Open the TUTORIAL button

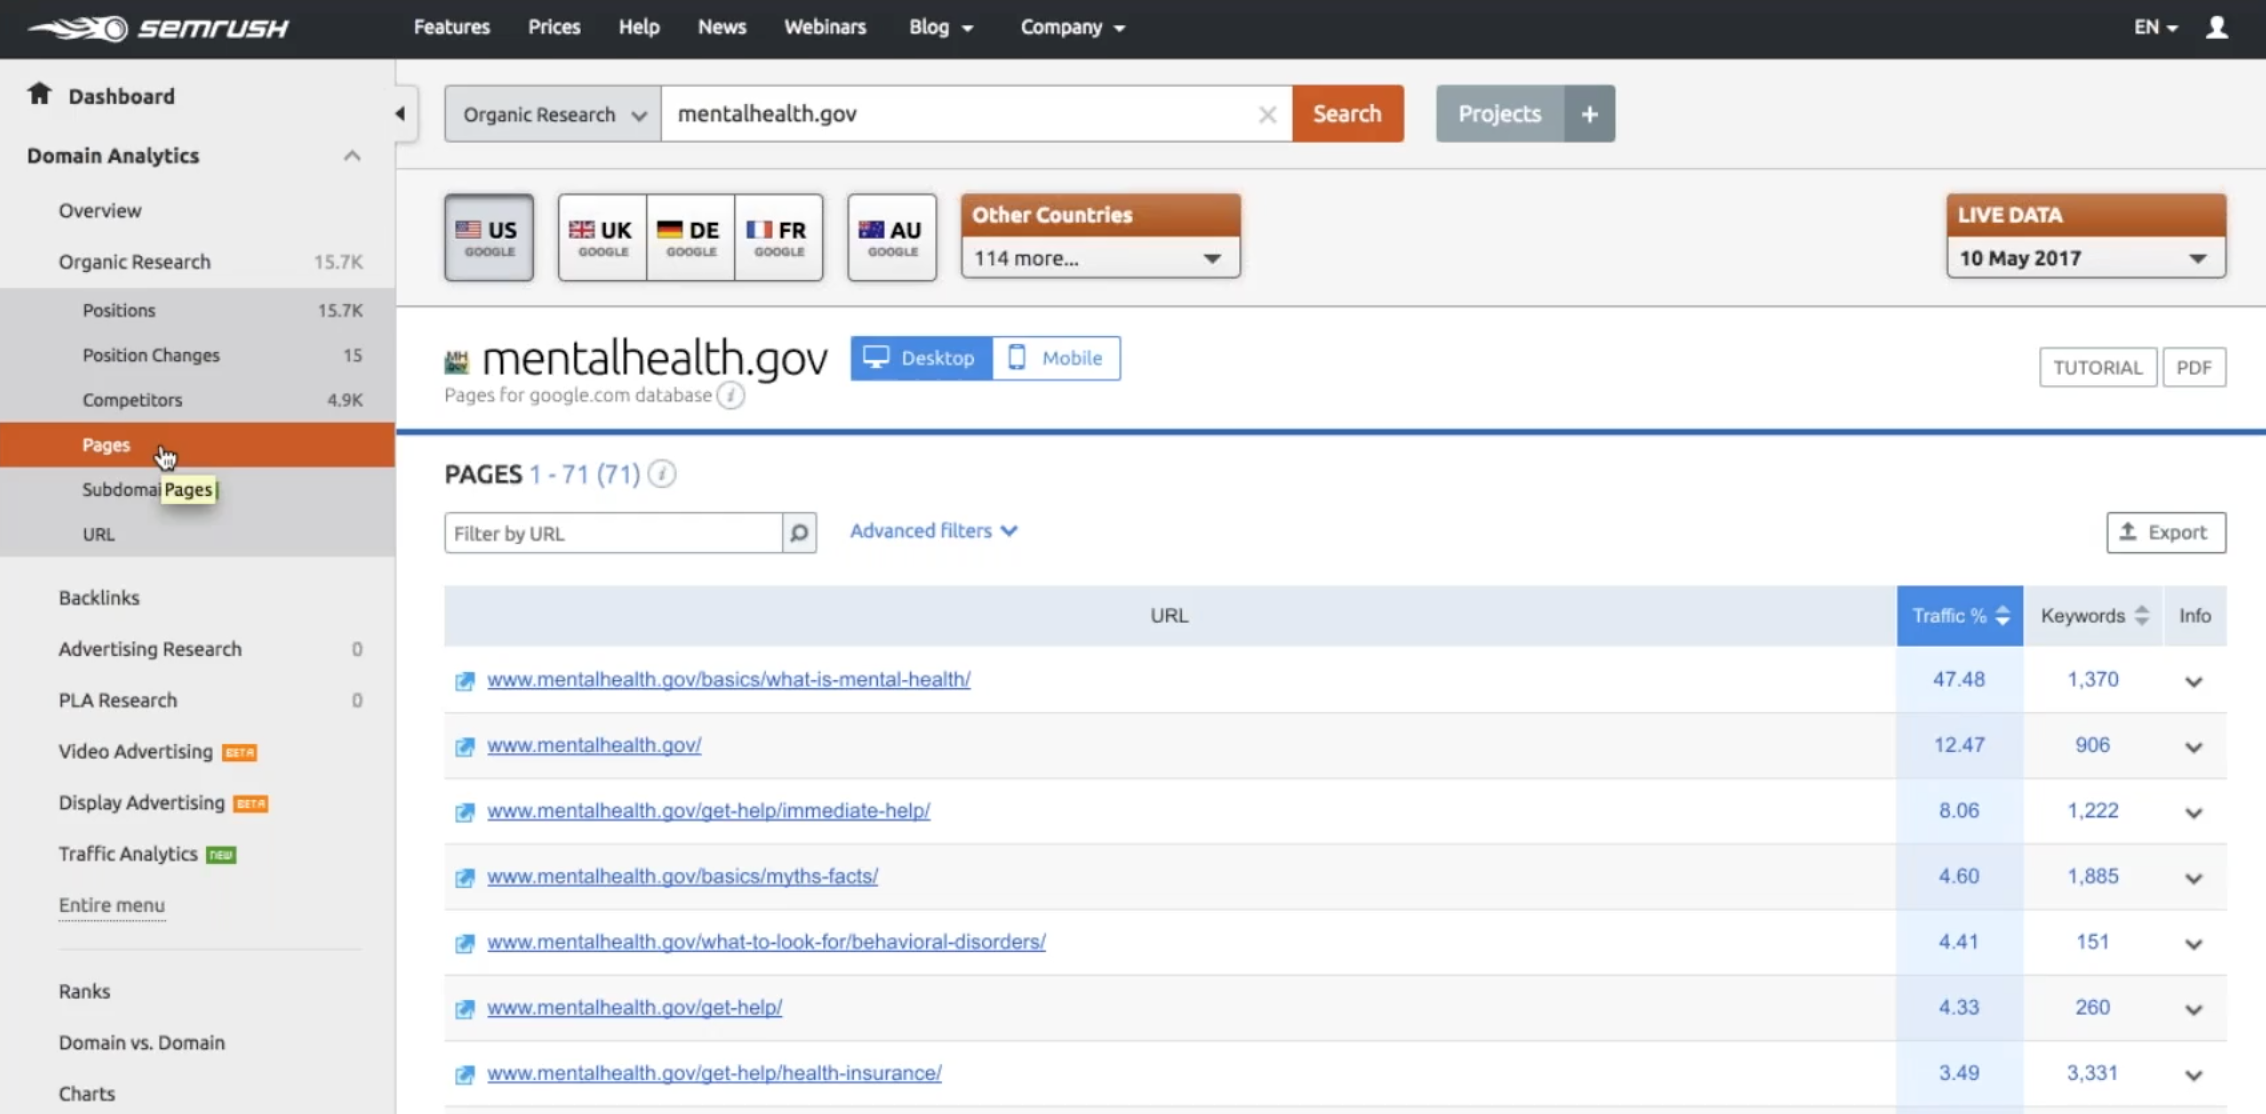tap(2098, 367)
